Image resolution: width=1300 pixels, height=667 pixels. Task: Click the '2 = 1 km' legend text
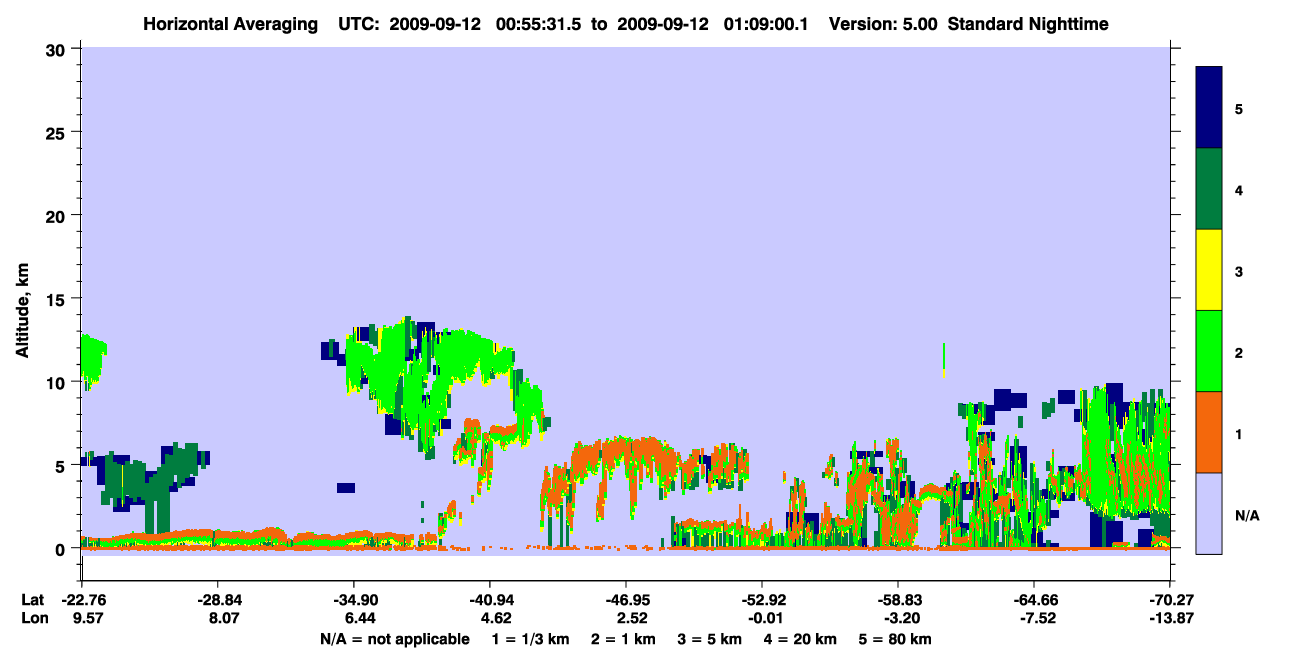(622, 639)
